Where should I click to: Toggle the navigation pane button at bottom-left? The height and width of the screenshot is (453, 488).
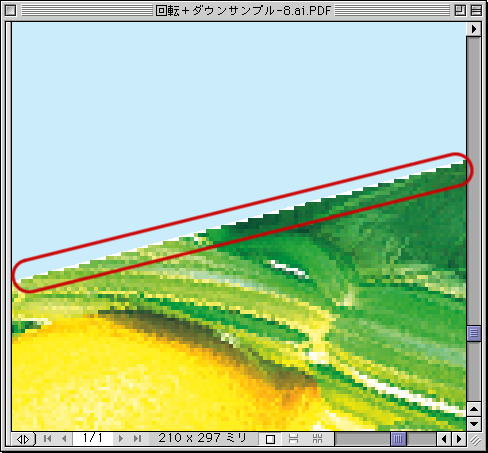point(23,439)
